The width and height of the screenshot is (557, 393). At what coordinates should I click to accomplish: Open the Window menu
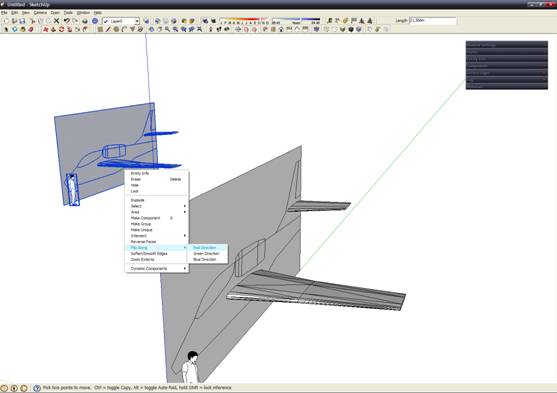pyautogui.click(x=83, y=12)
